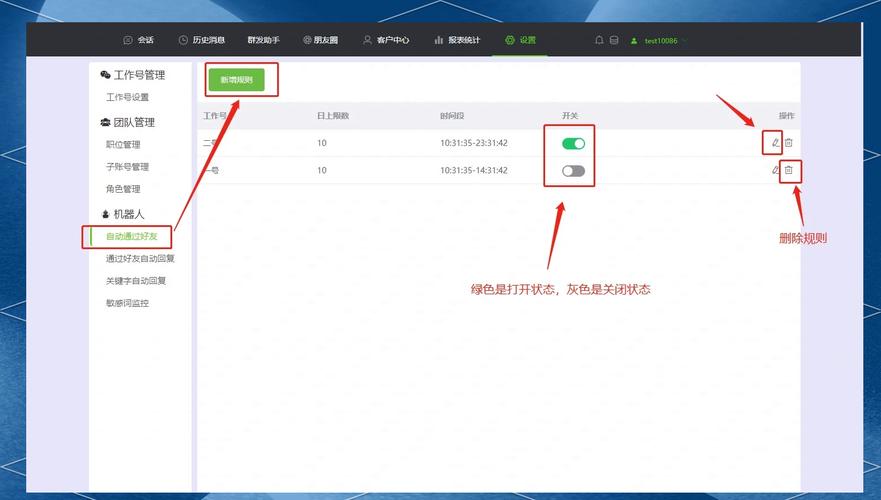Open the 朋友圈 navigation item

point(321,40)
